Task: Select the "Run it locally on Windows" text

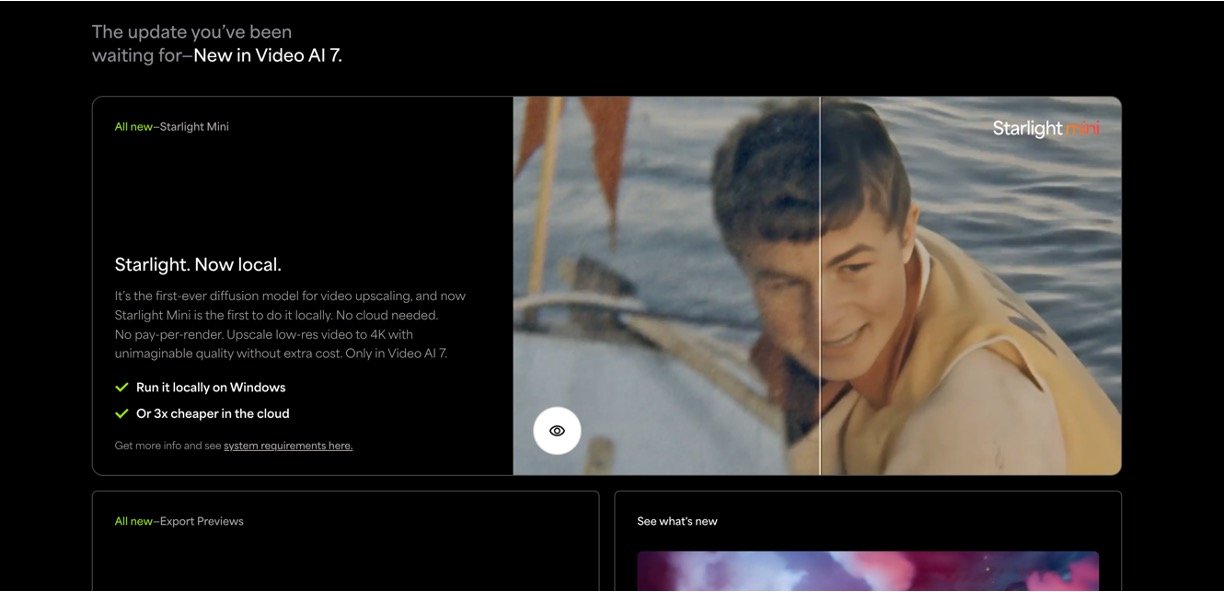Action: 211,387
